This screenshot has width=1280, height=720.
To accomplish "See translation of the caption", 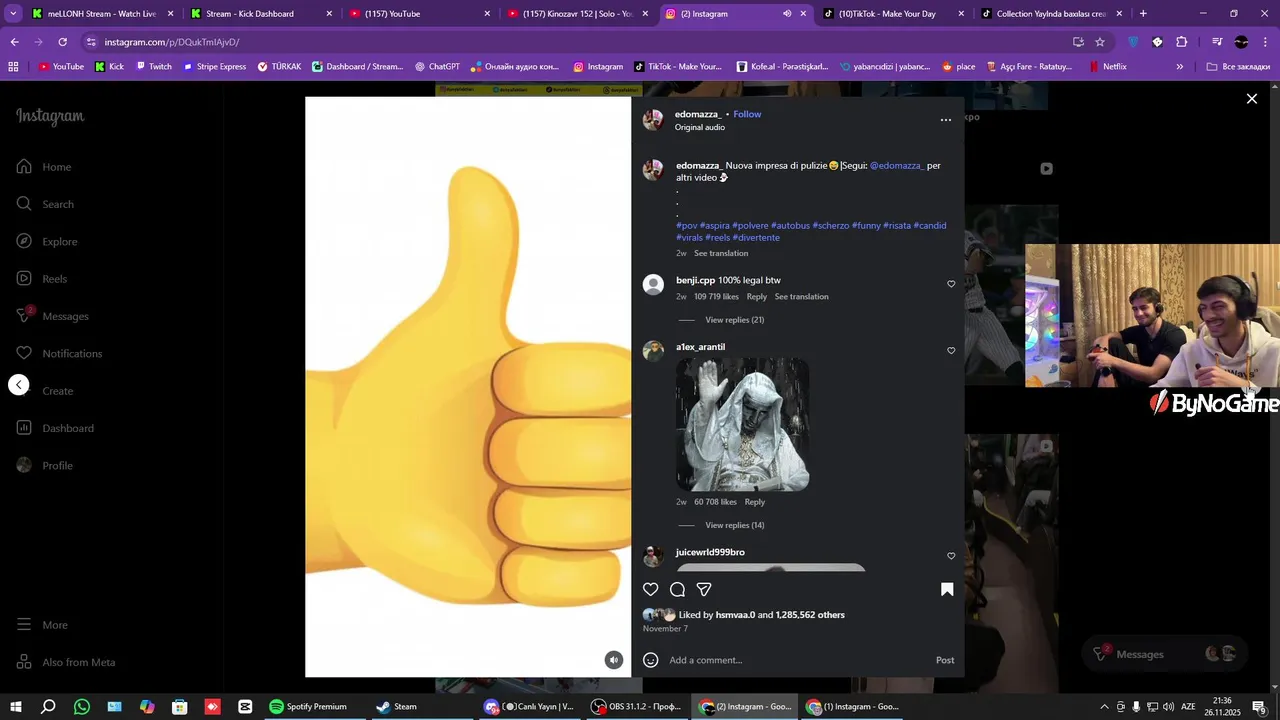I will [x=721, y=253].
